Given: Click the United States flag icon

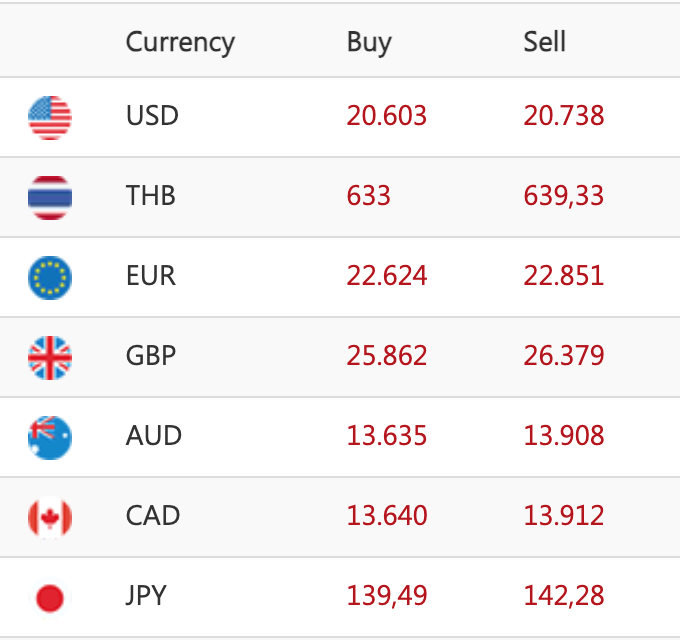Looking at the screenshot, I should point(50,117).
